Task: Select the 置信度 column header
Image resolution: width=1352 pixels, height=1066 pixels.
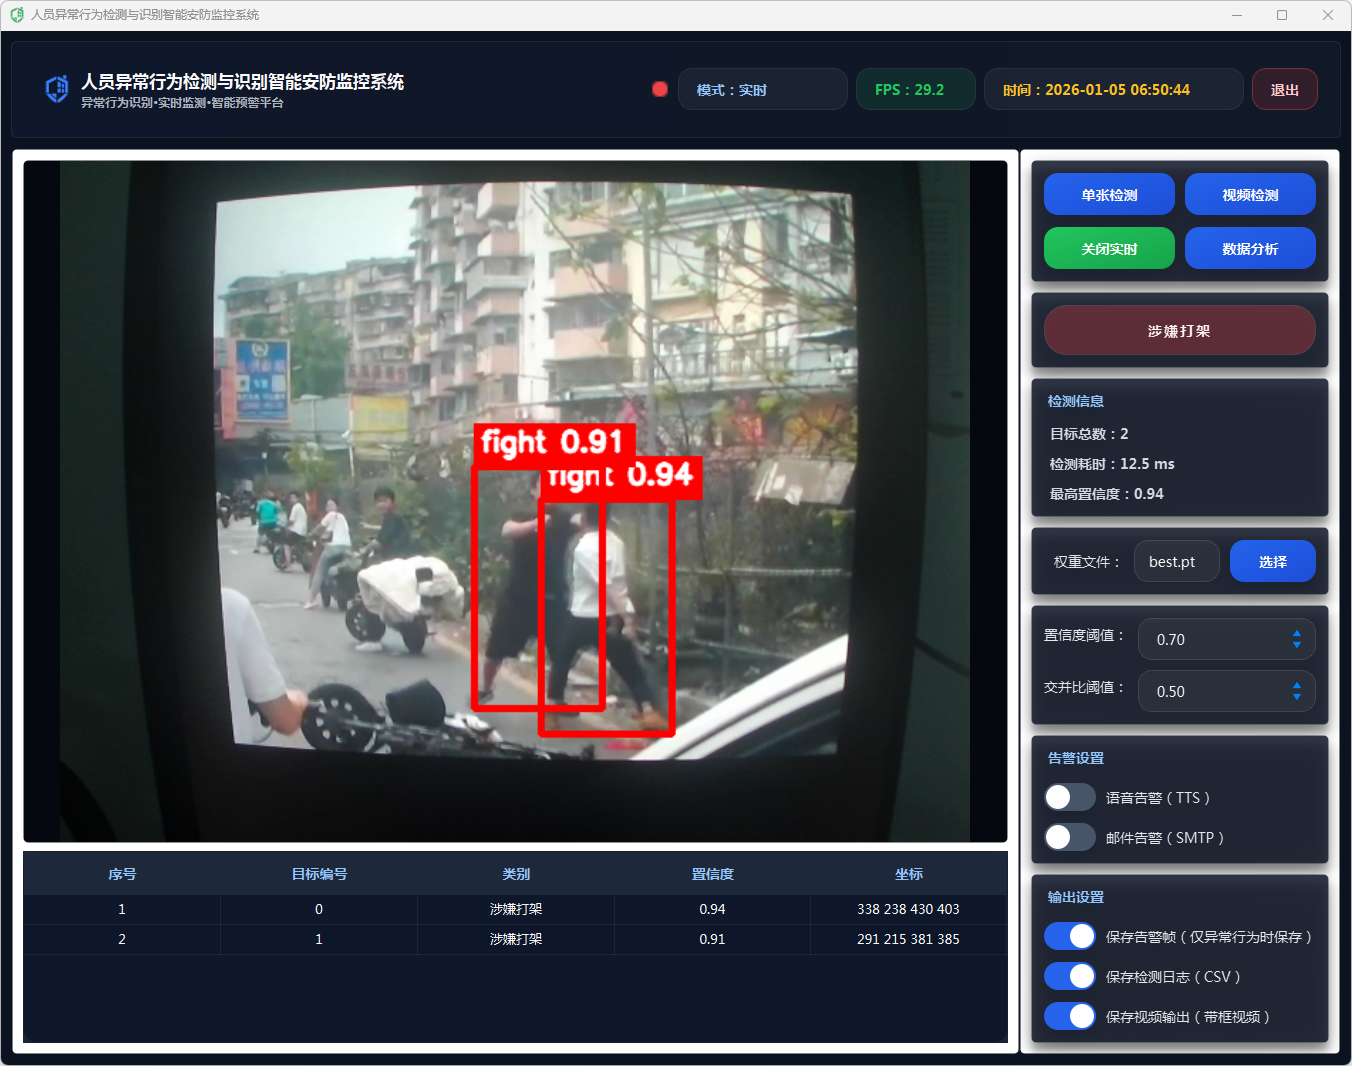Action: pos(712,874)
